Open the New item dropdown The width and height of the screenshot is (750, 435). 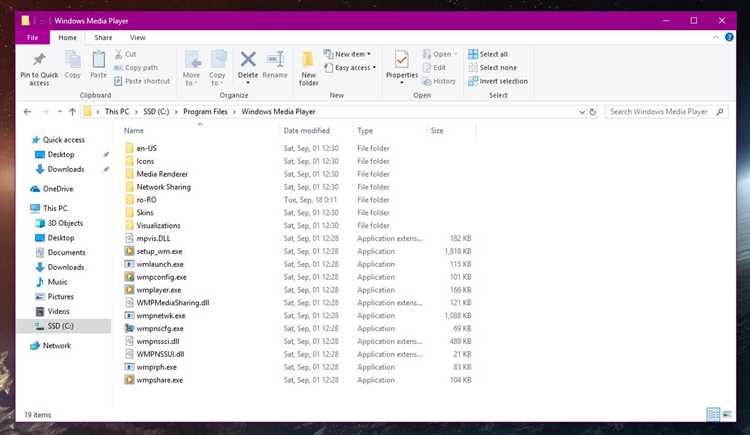[348, 54]
